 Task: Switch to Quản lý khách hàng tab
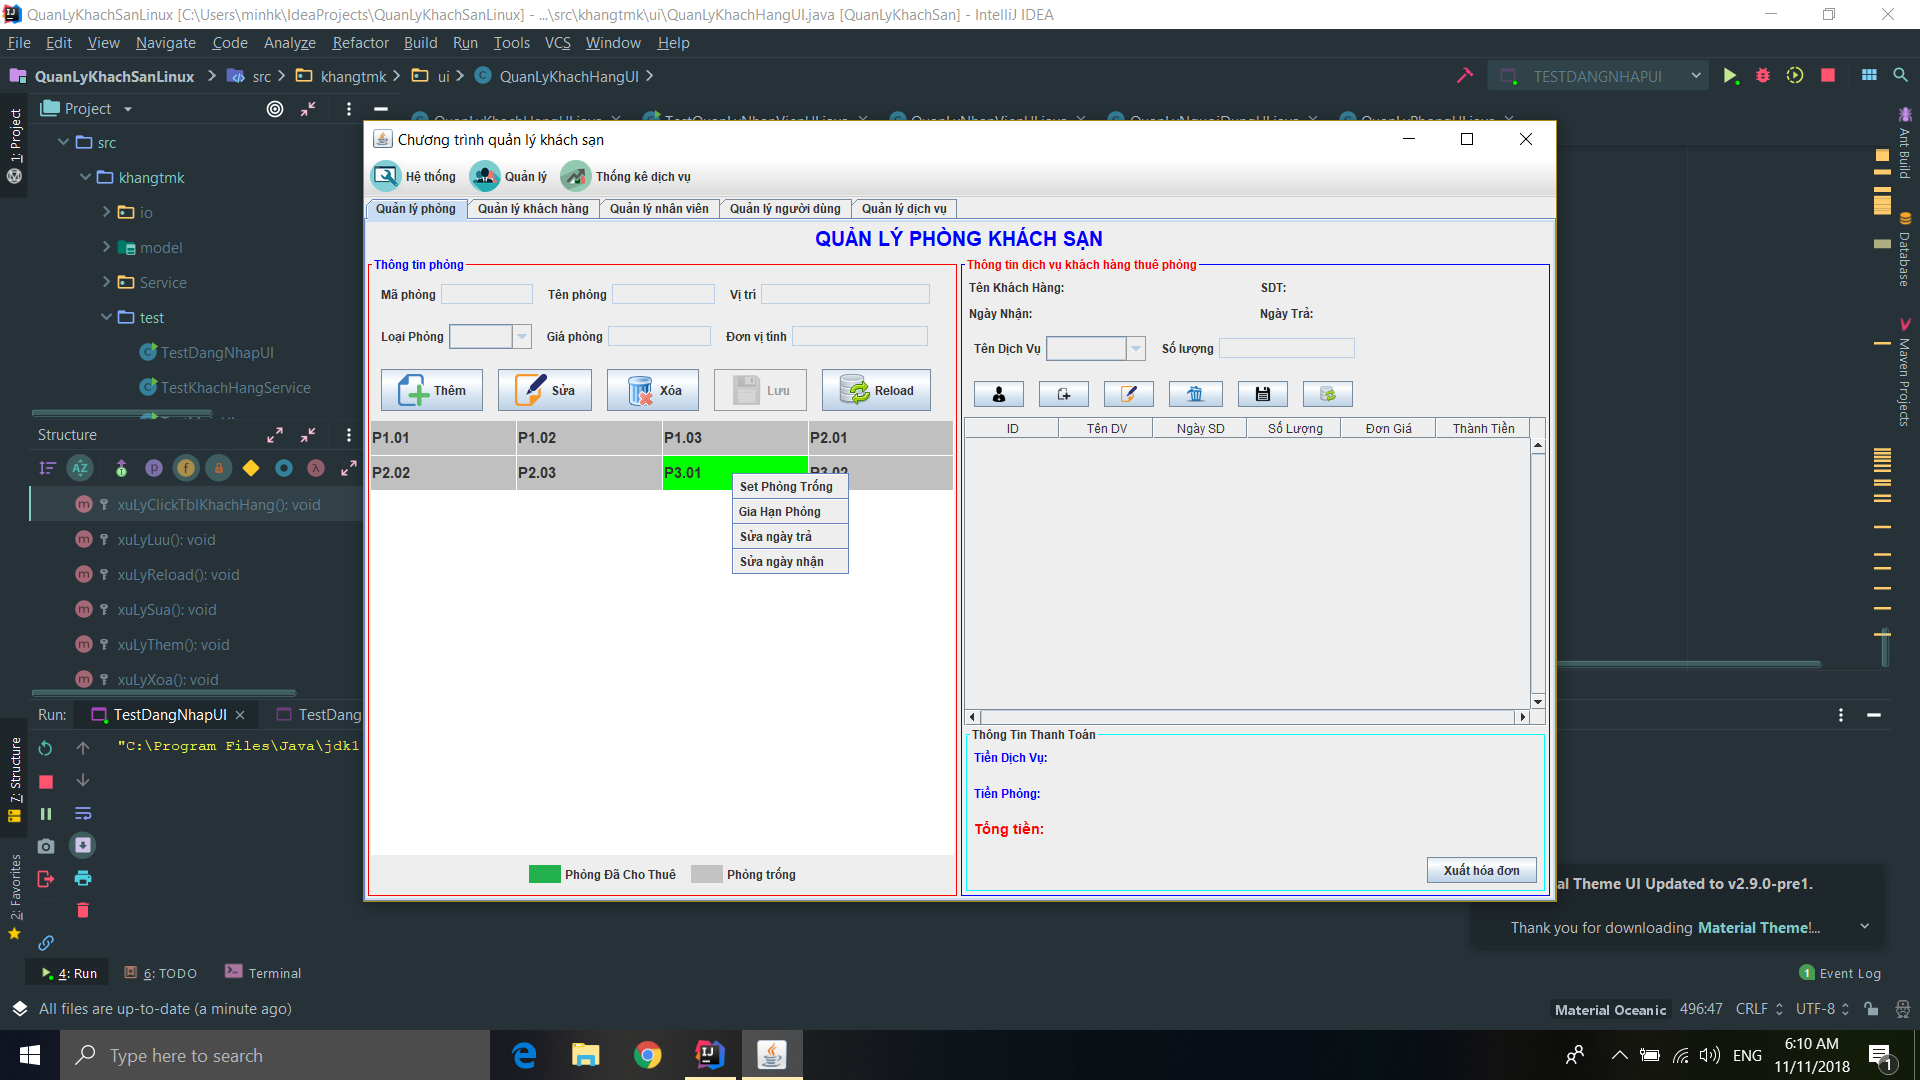pyautogui.click(x=533, y=209)
